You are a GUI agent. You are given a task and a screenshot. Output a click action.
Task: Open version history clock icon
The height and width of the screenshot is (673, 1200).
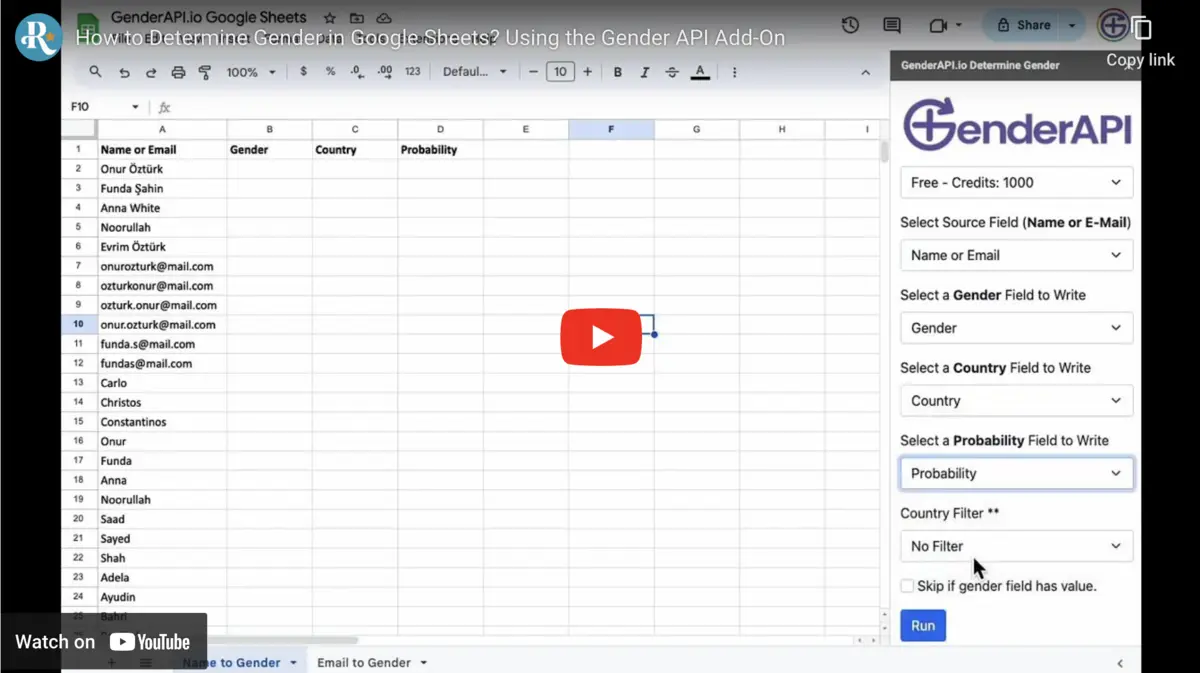[x=850, y=25]
